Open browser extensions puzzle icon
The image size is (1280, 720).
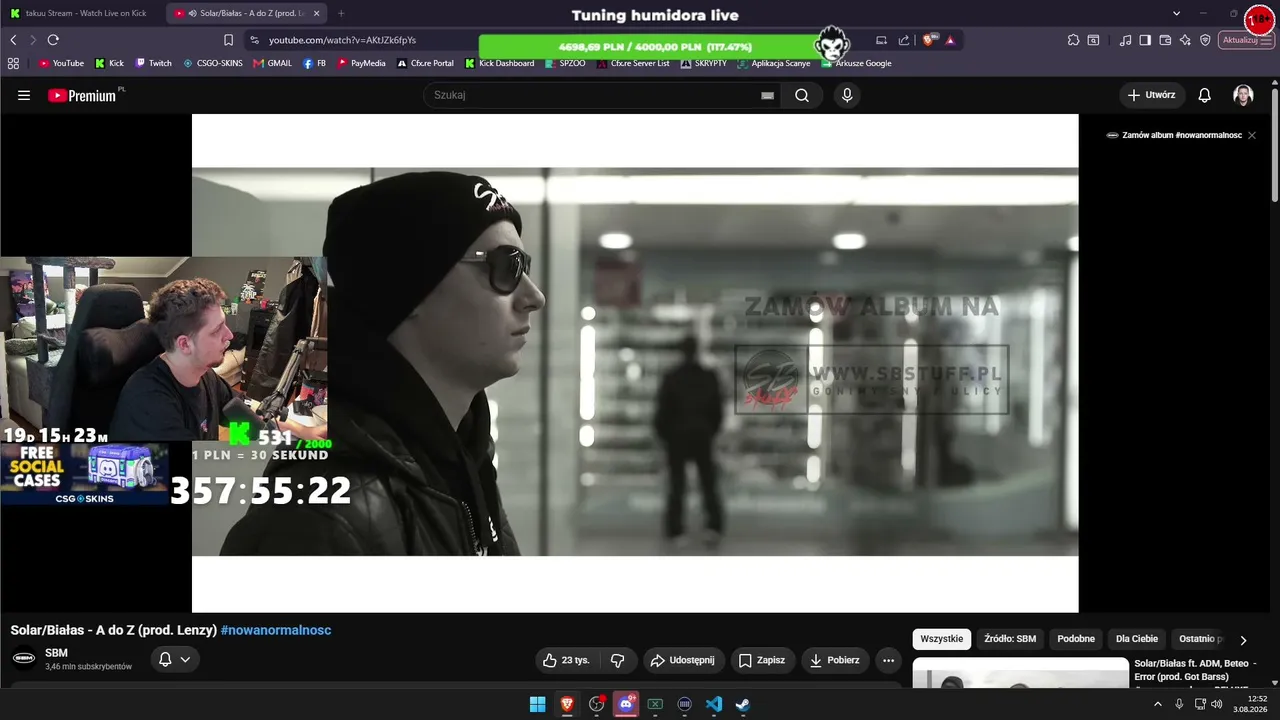click(x=1073, y=40)
